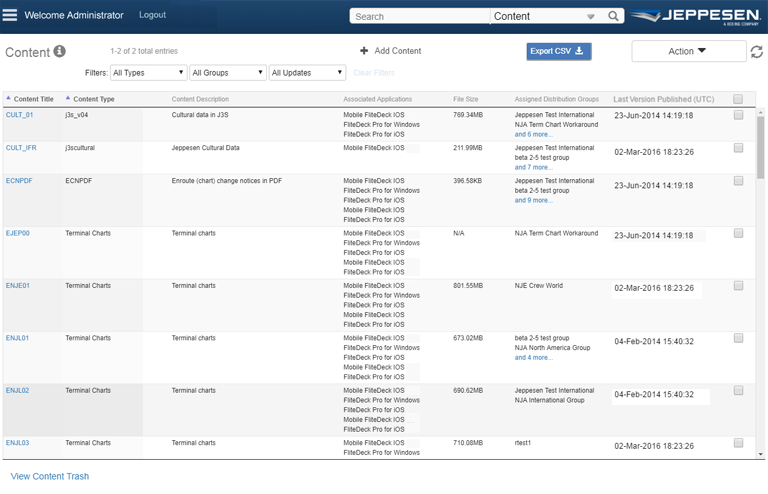Open the ENJL01 content item
Screen dimensions: 768x494
pos(17,338)
